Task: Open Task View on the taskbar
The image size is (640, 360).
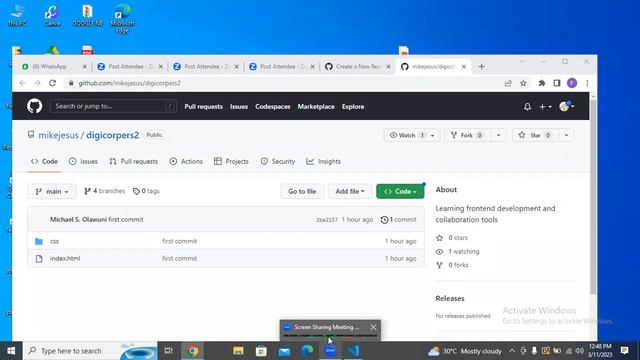Action: 168,351
